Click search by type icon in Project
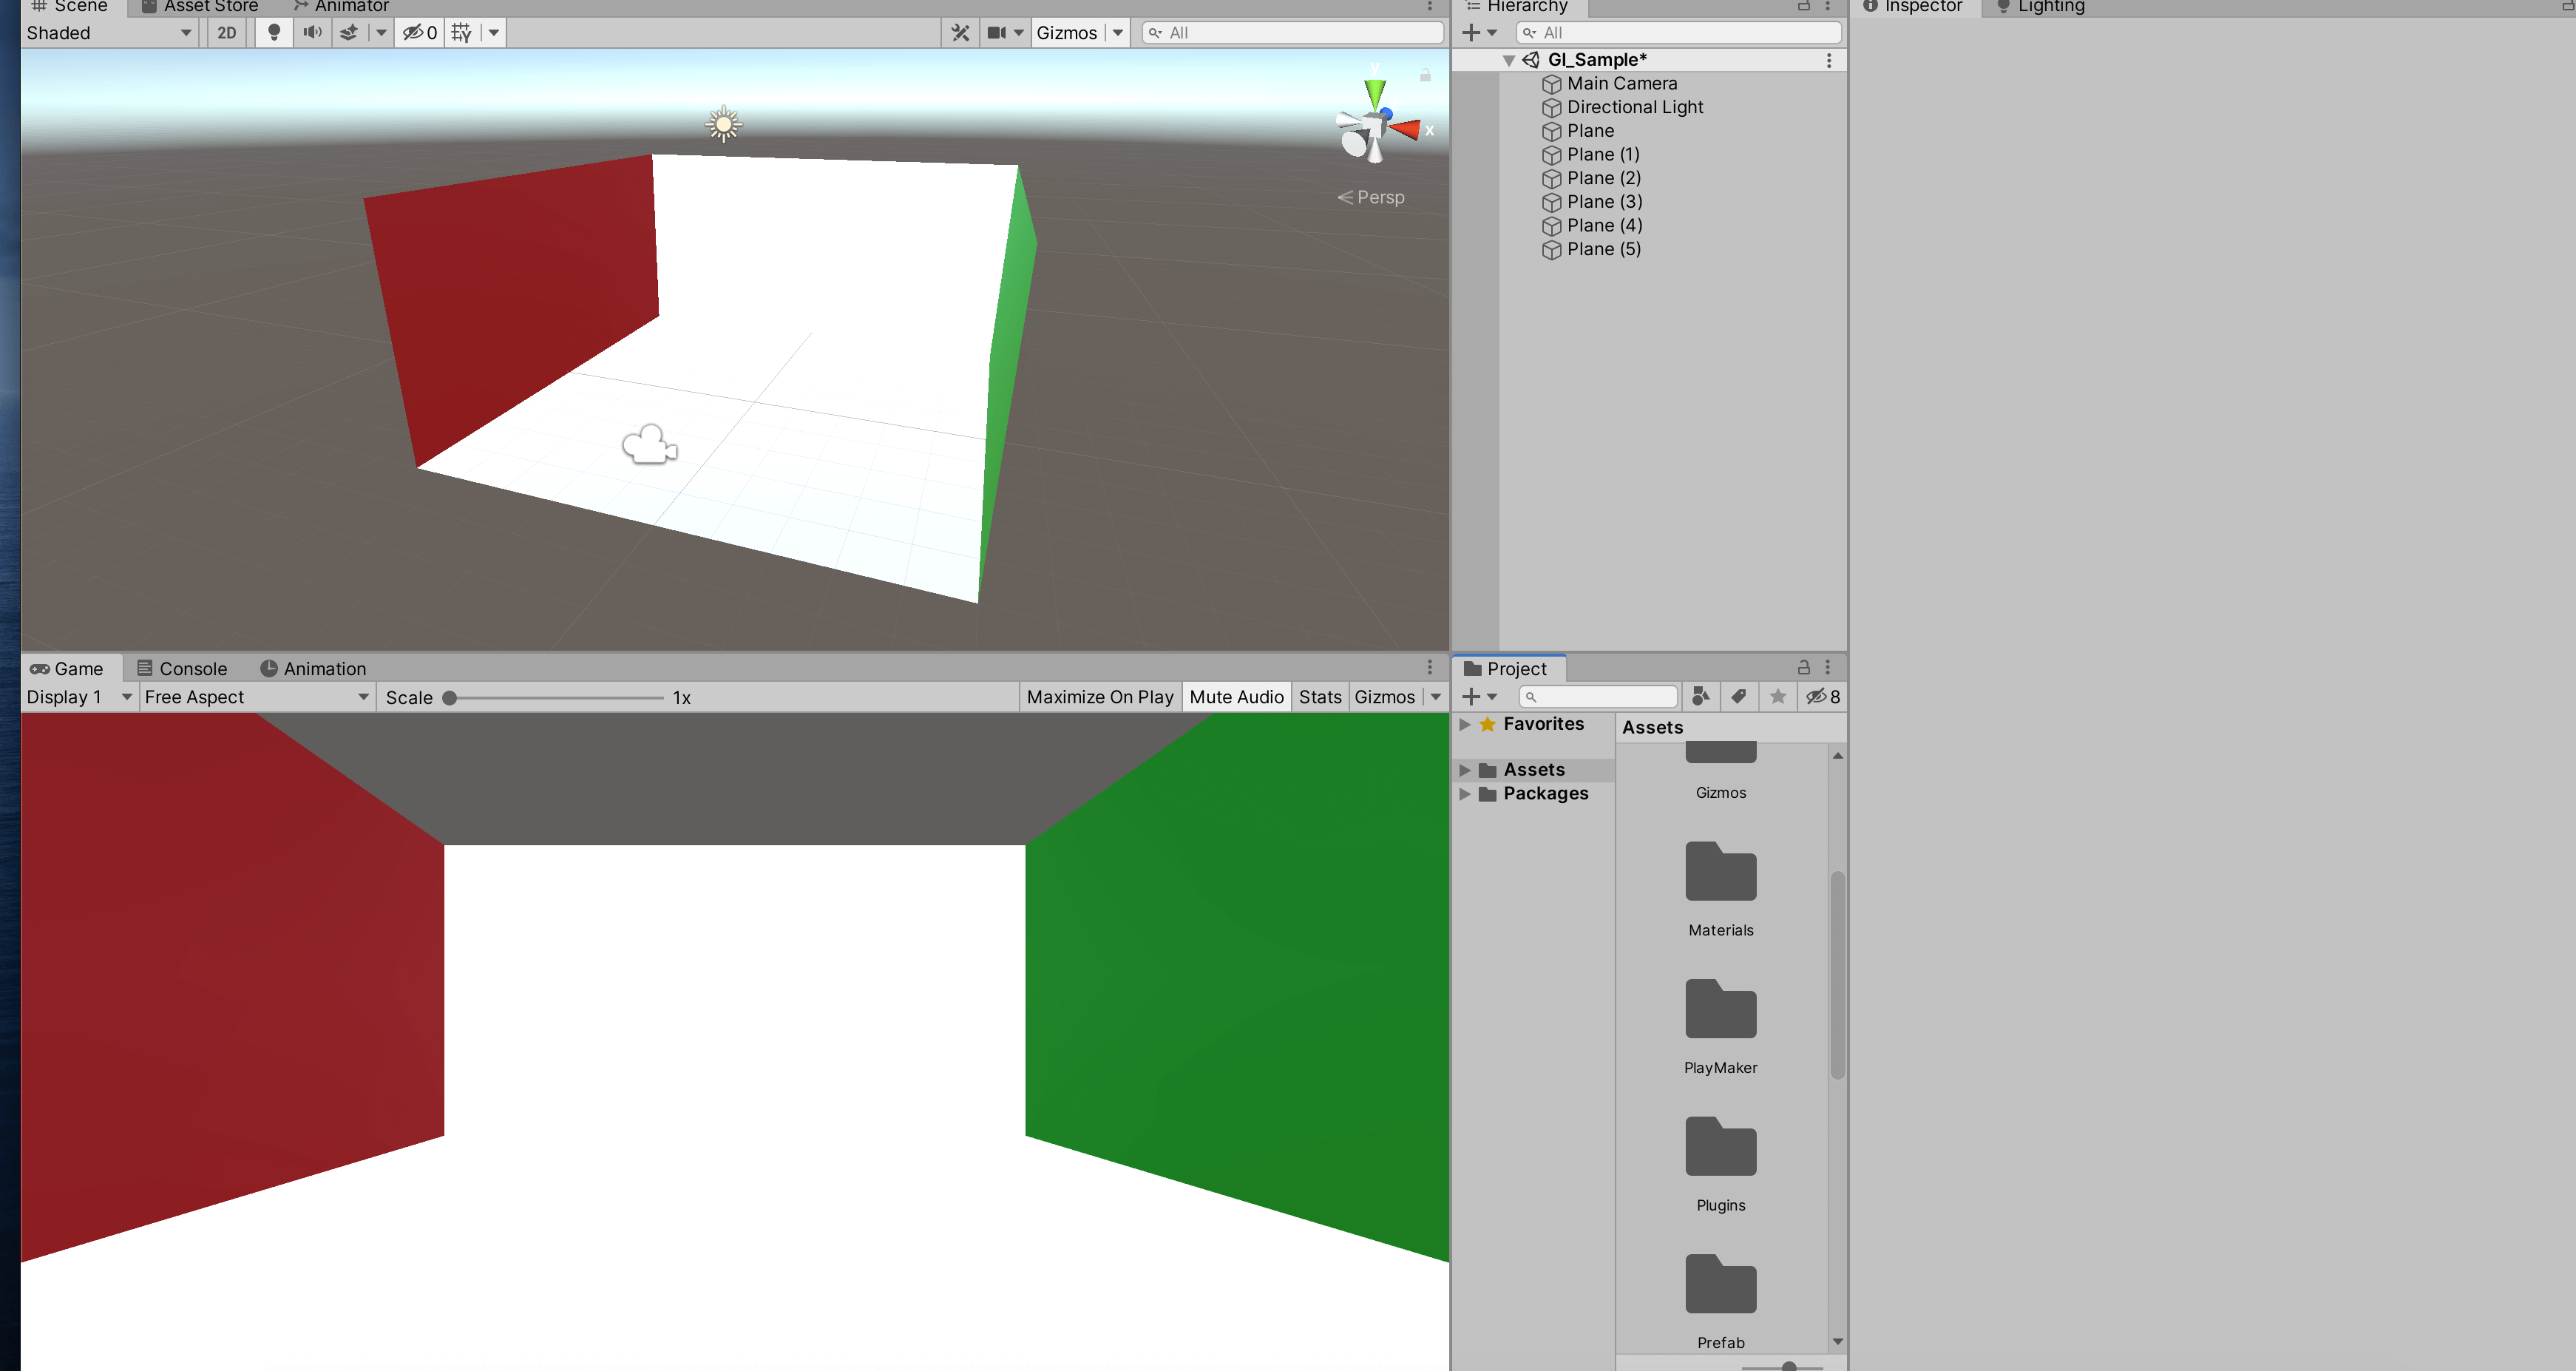 pyautogui.click(x=1700, y=696)
